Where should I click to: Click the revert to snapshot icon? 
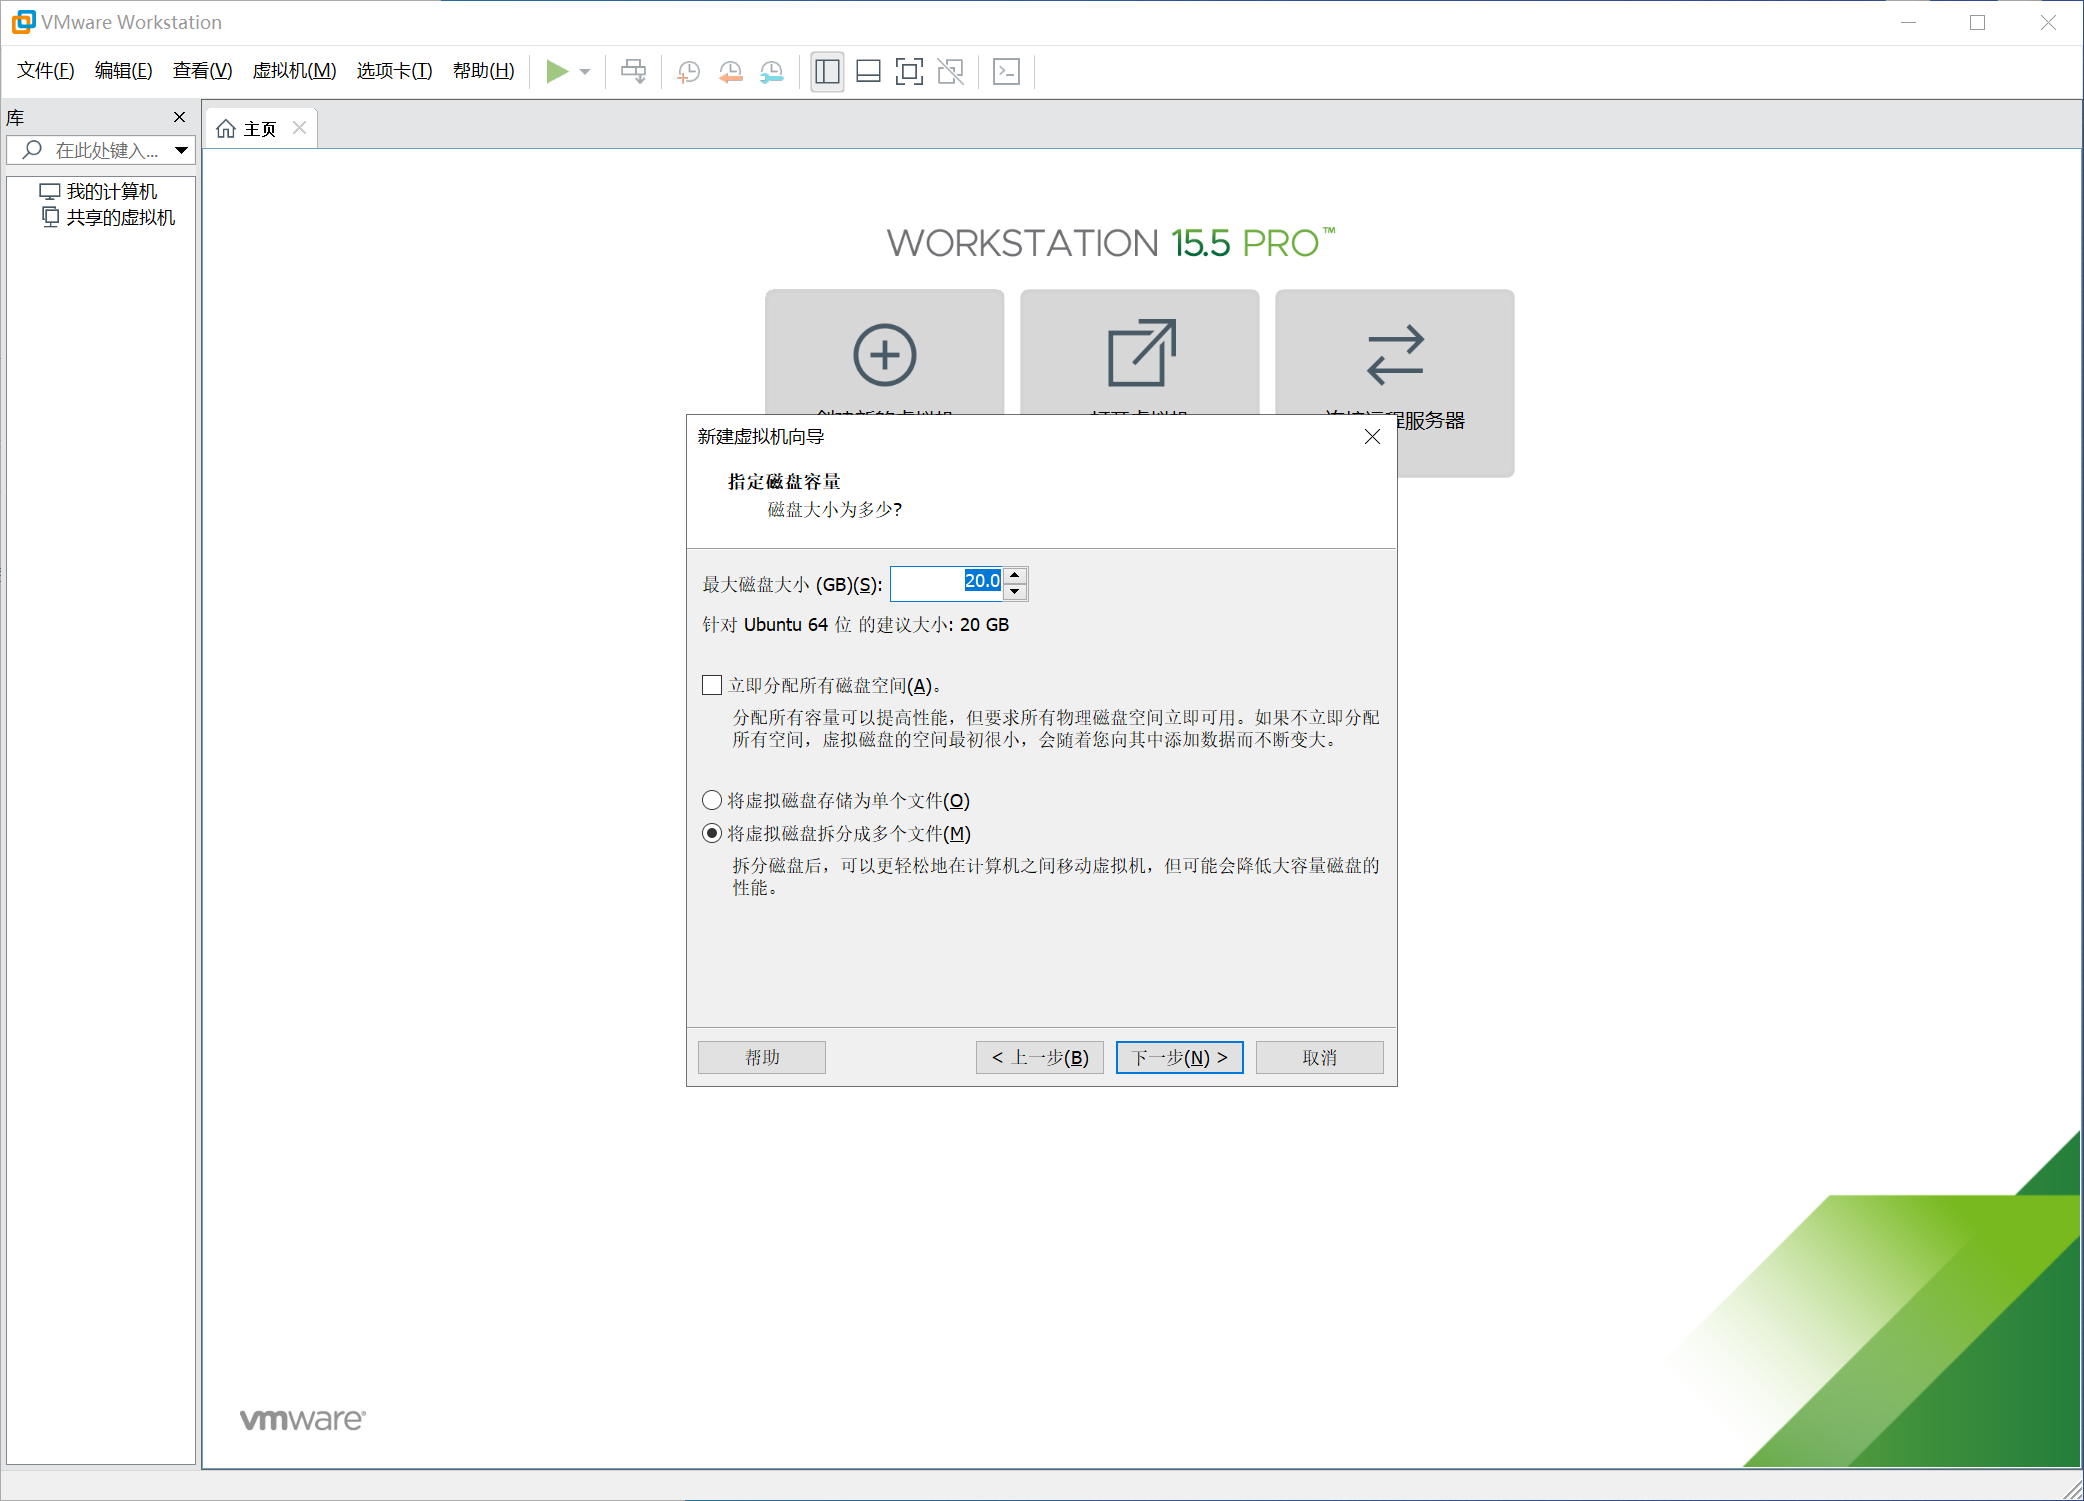pos(730,72)
